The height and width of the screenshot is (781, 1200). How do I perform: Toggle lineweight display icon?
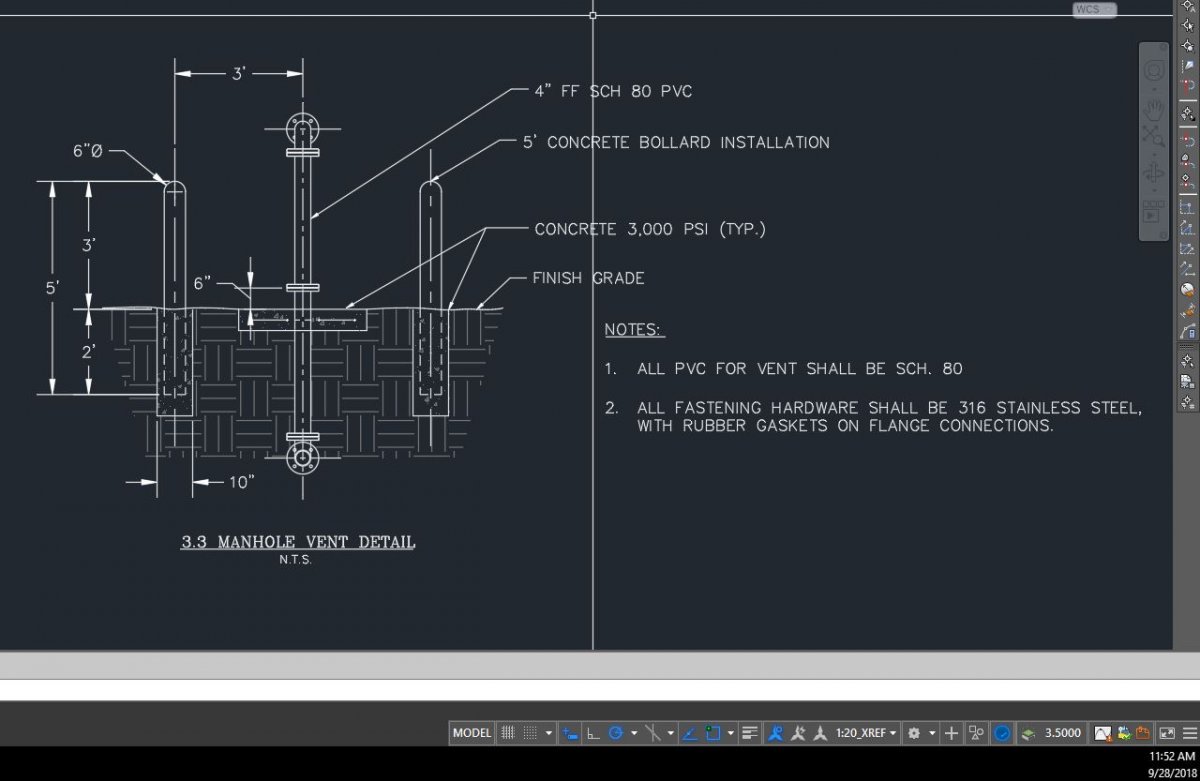751,733
